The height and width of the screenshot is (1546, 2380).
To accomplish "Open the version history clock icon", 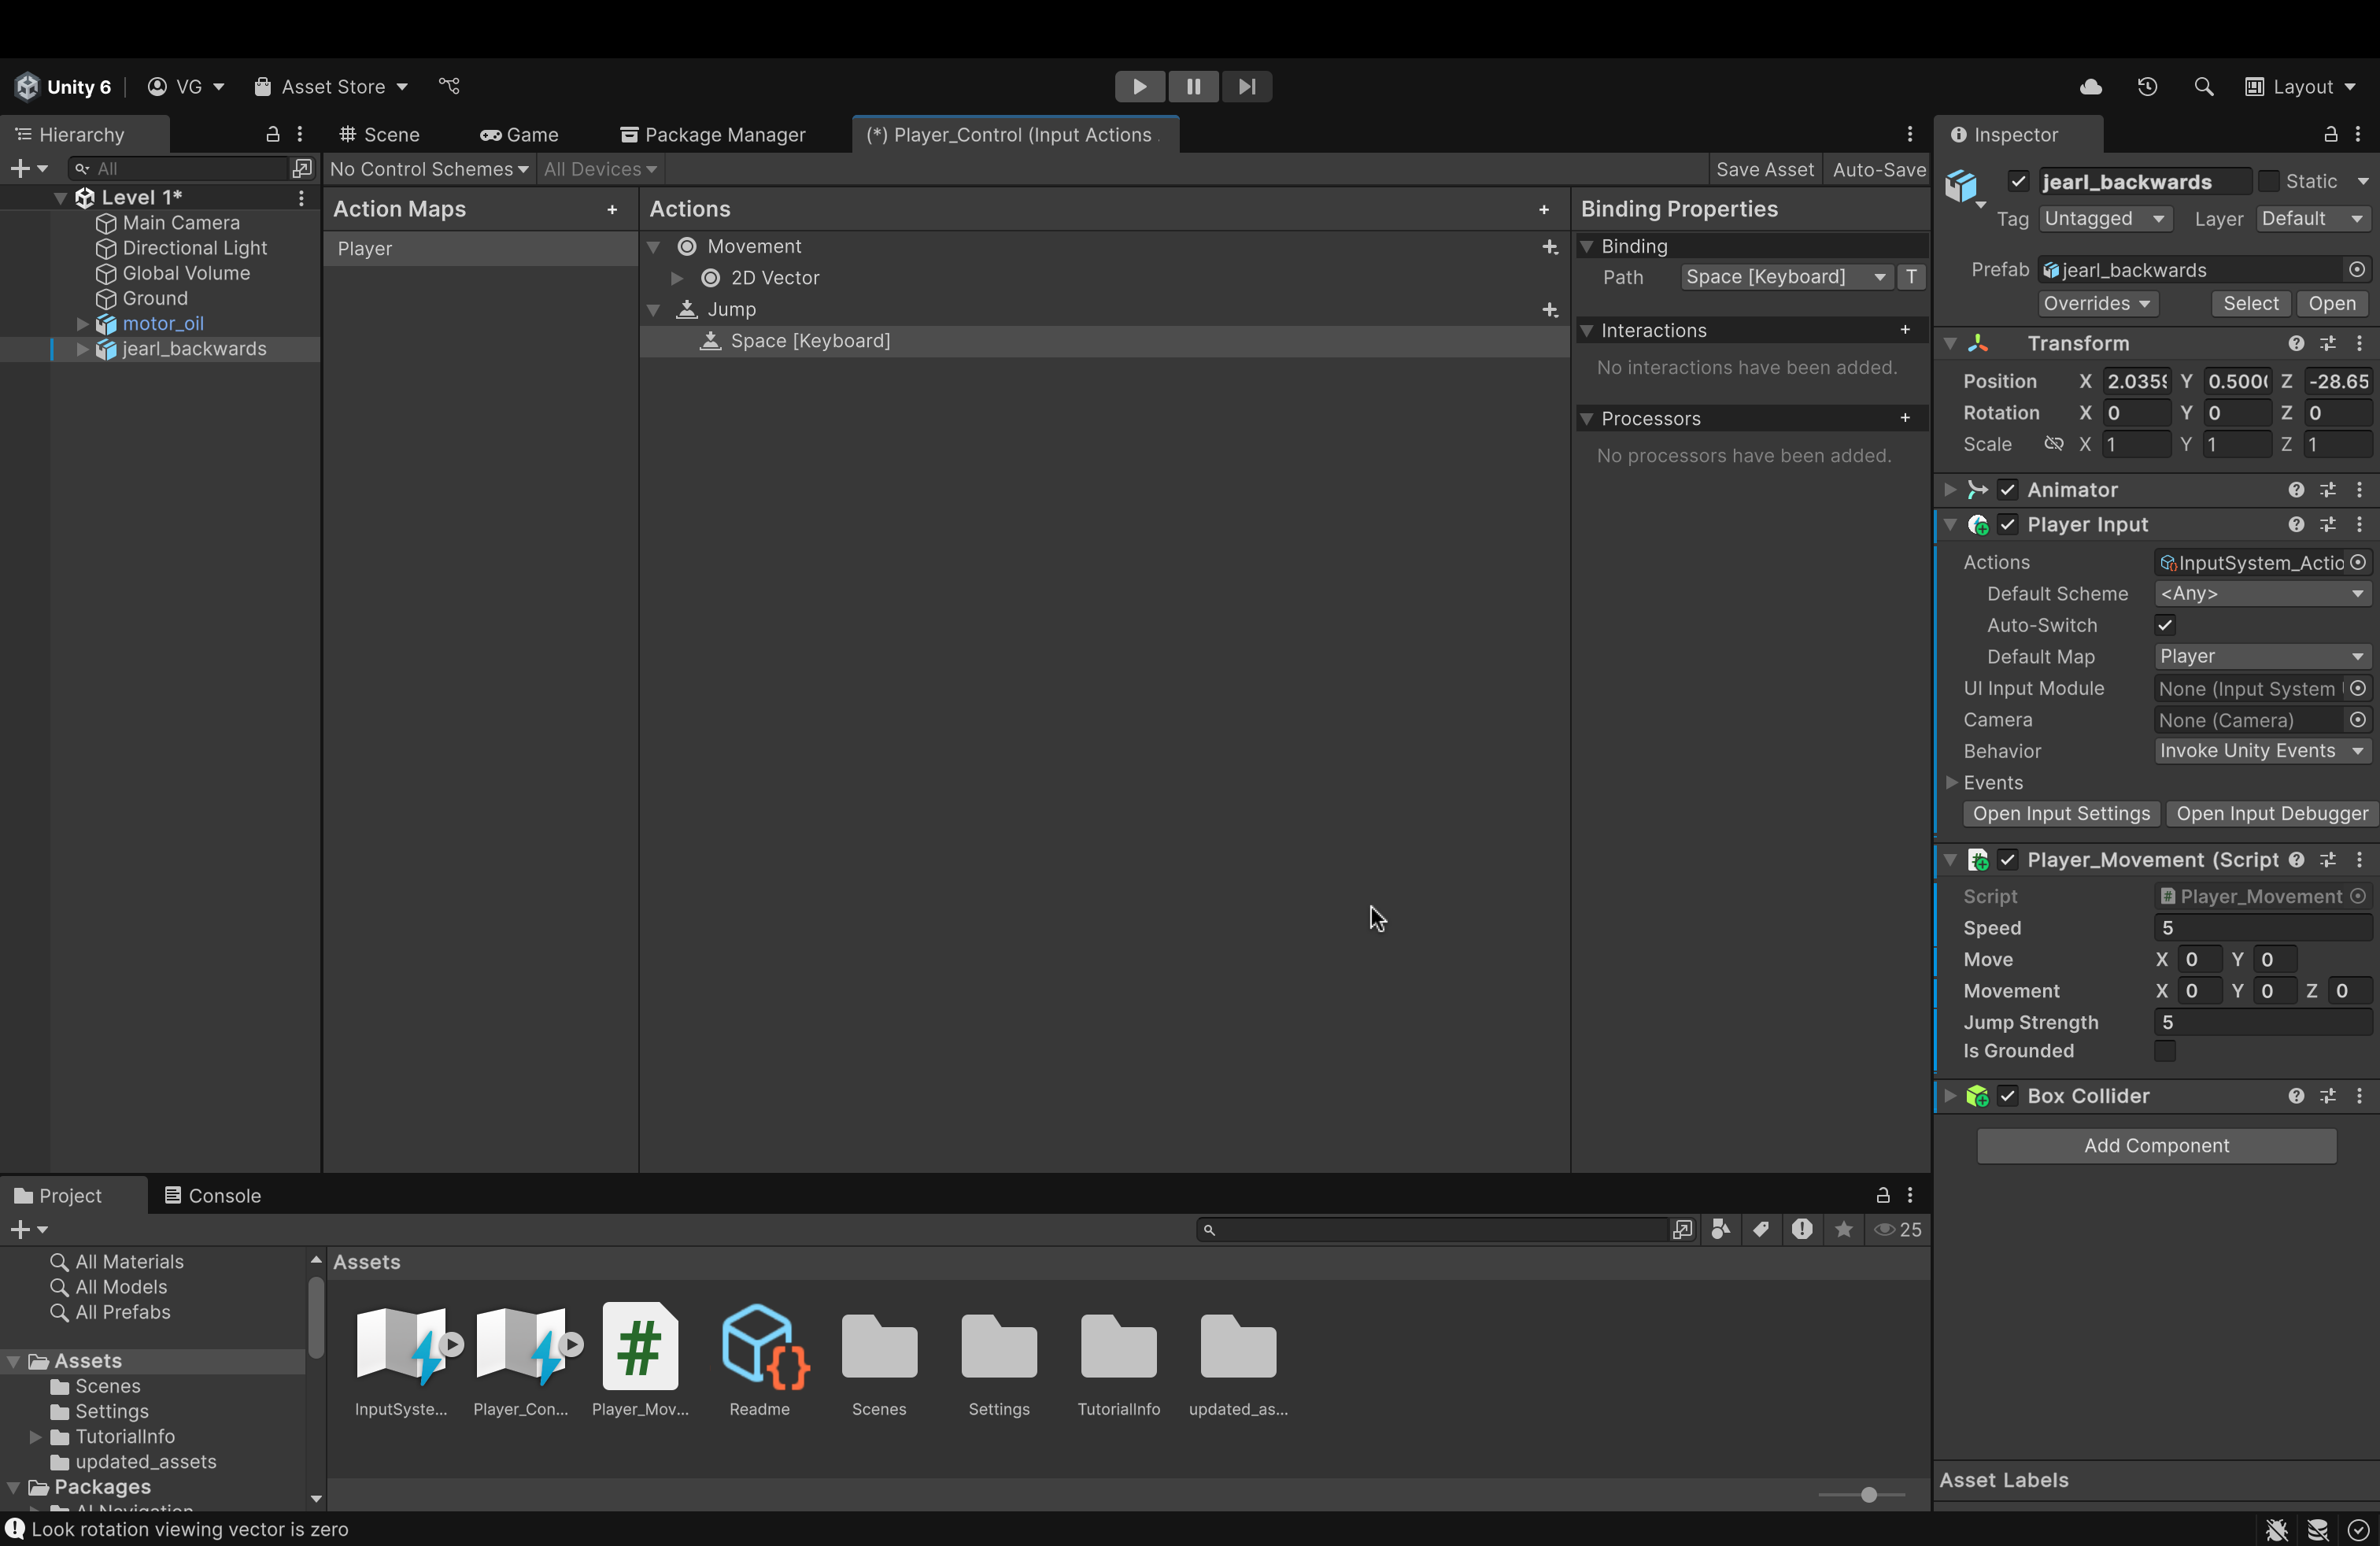I will [2147, 87].
